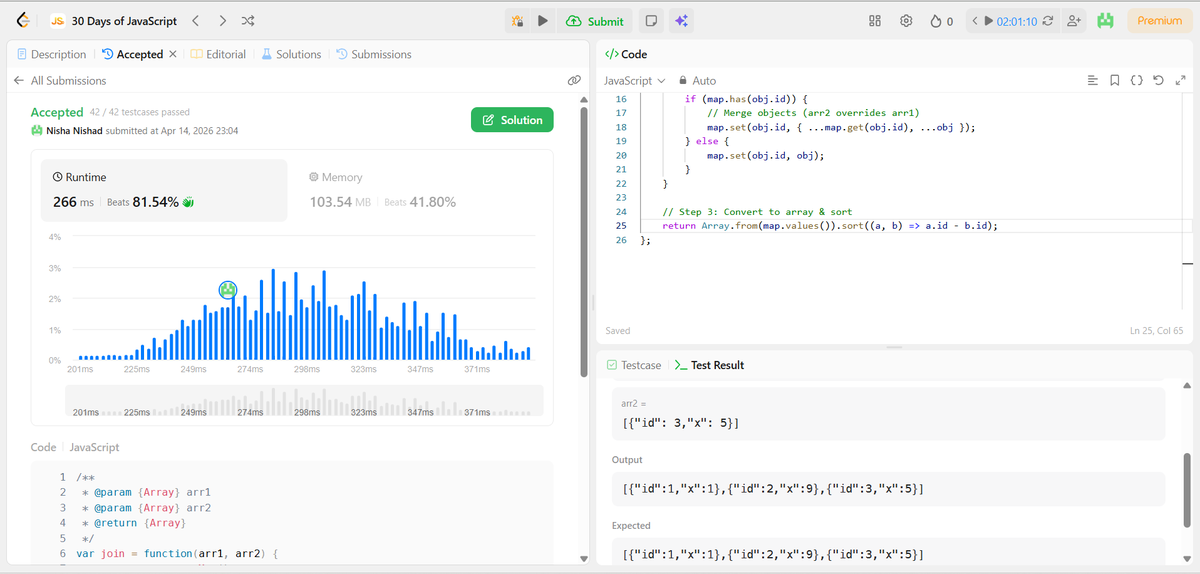The image size is (1200, 574).
Task: Switch to the Description tab
Action: point(51,54)
